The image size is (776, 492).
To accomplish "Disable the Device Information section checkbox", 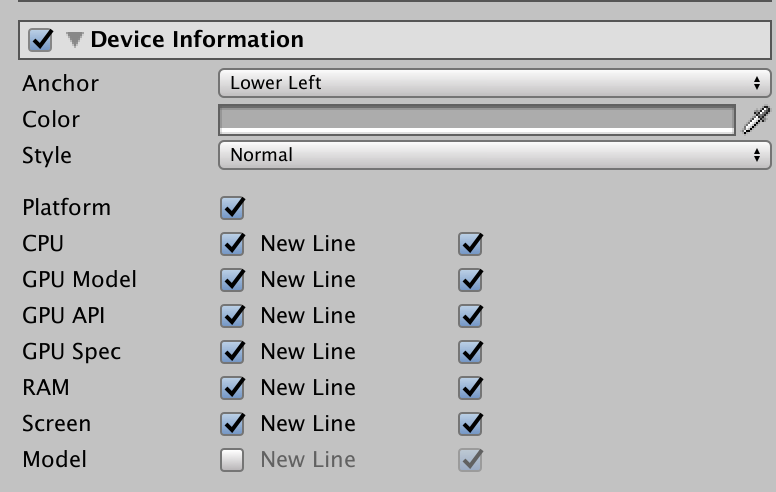I will (x=40, y=40).
